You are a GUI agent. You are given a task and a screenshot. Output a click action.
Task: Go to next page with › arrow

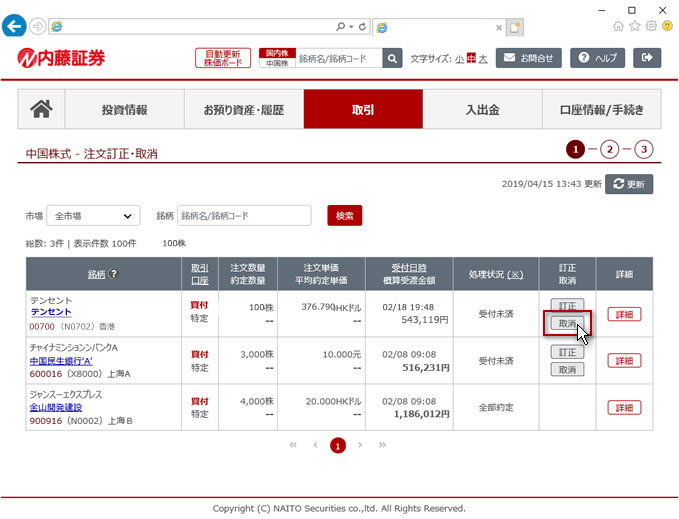[x=360, y=445]
